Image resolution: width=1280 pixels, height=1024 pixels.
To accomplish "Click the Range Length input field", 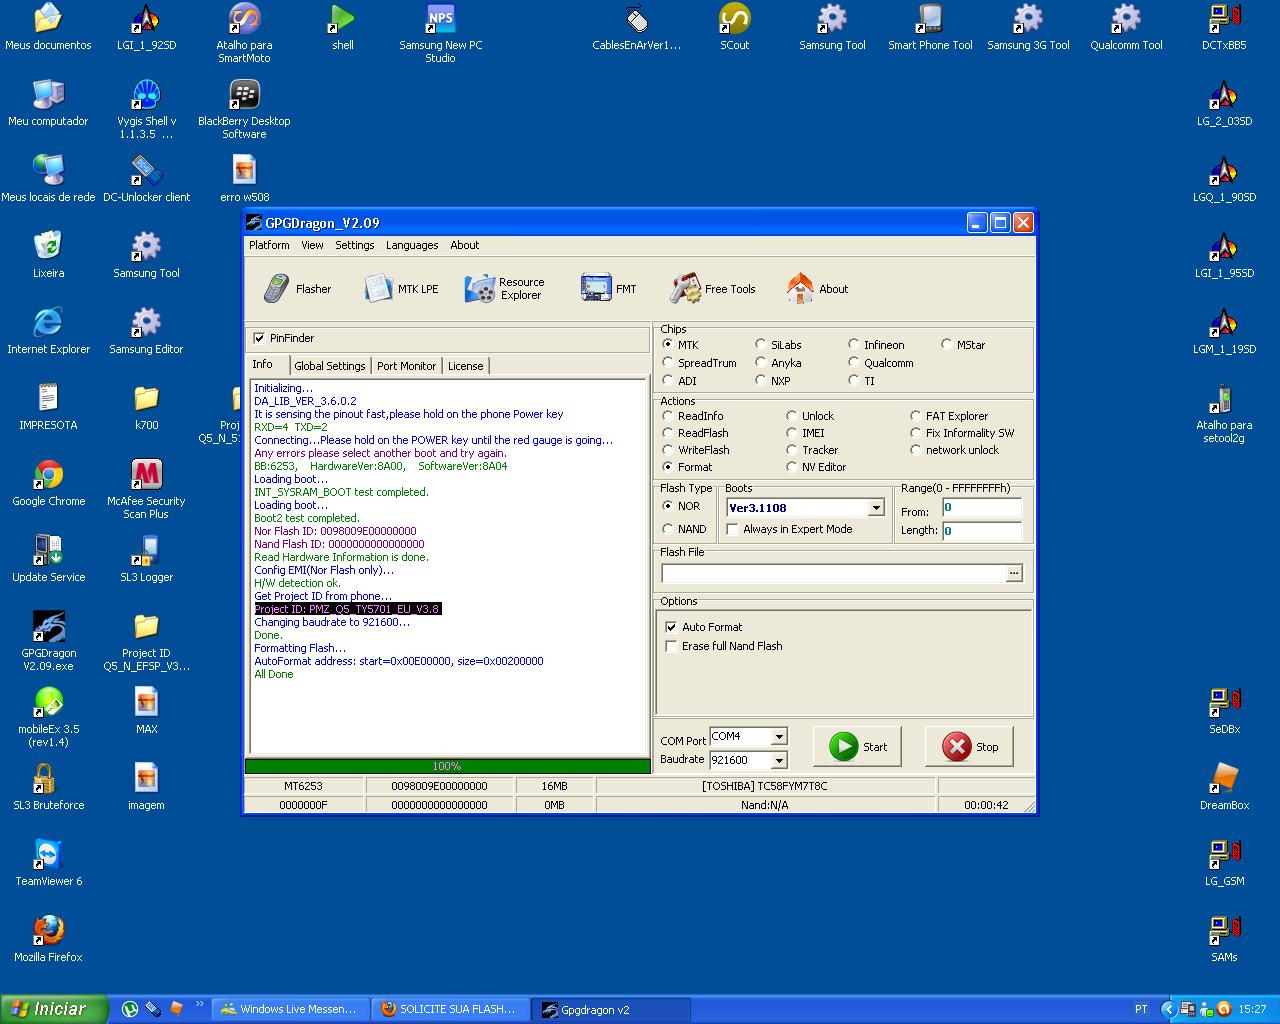I will click(x=982, y=531).
